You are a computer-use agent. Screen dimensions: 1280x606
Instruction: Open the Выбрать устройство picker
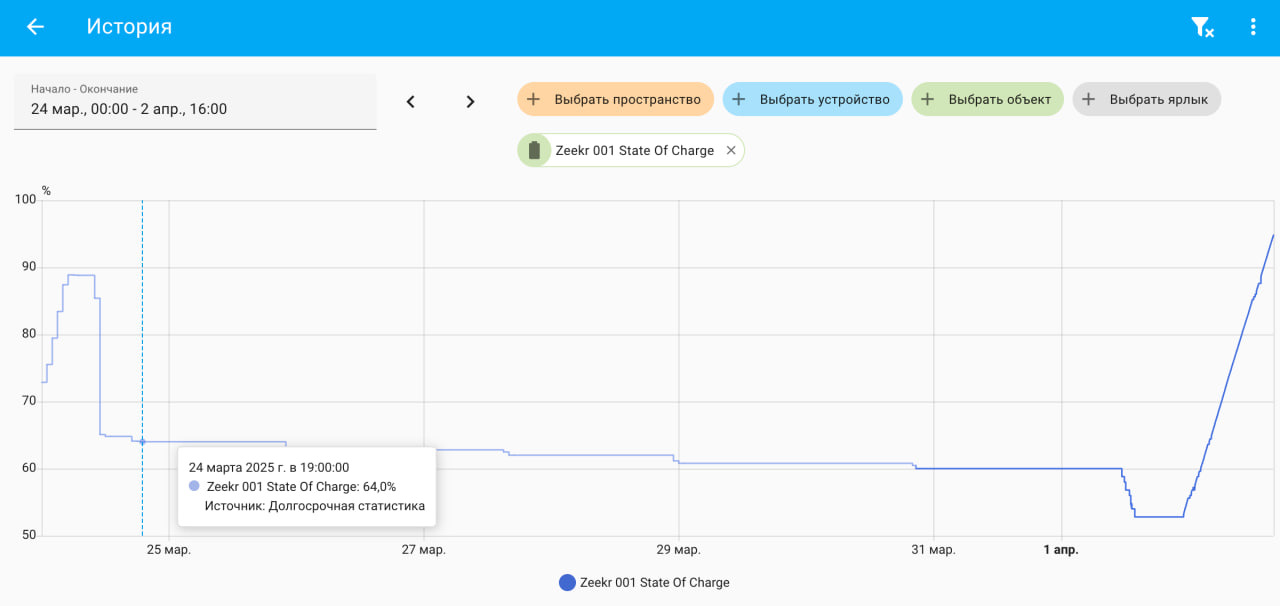click(x=812, y=99)
